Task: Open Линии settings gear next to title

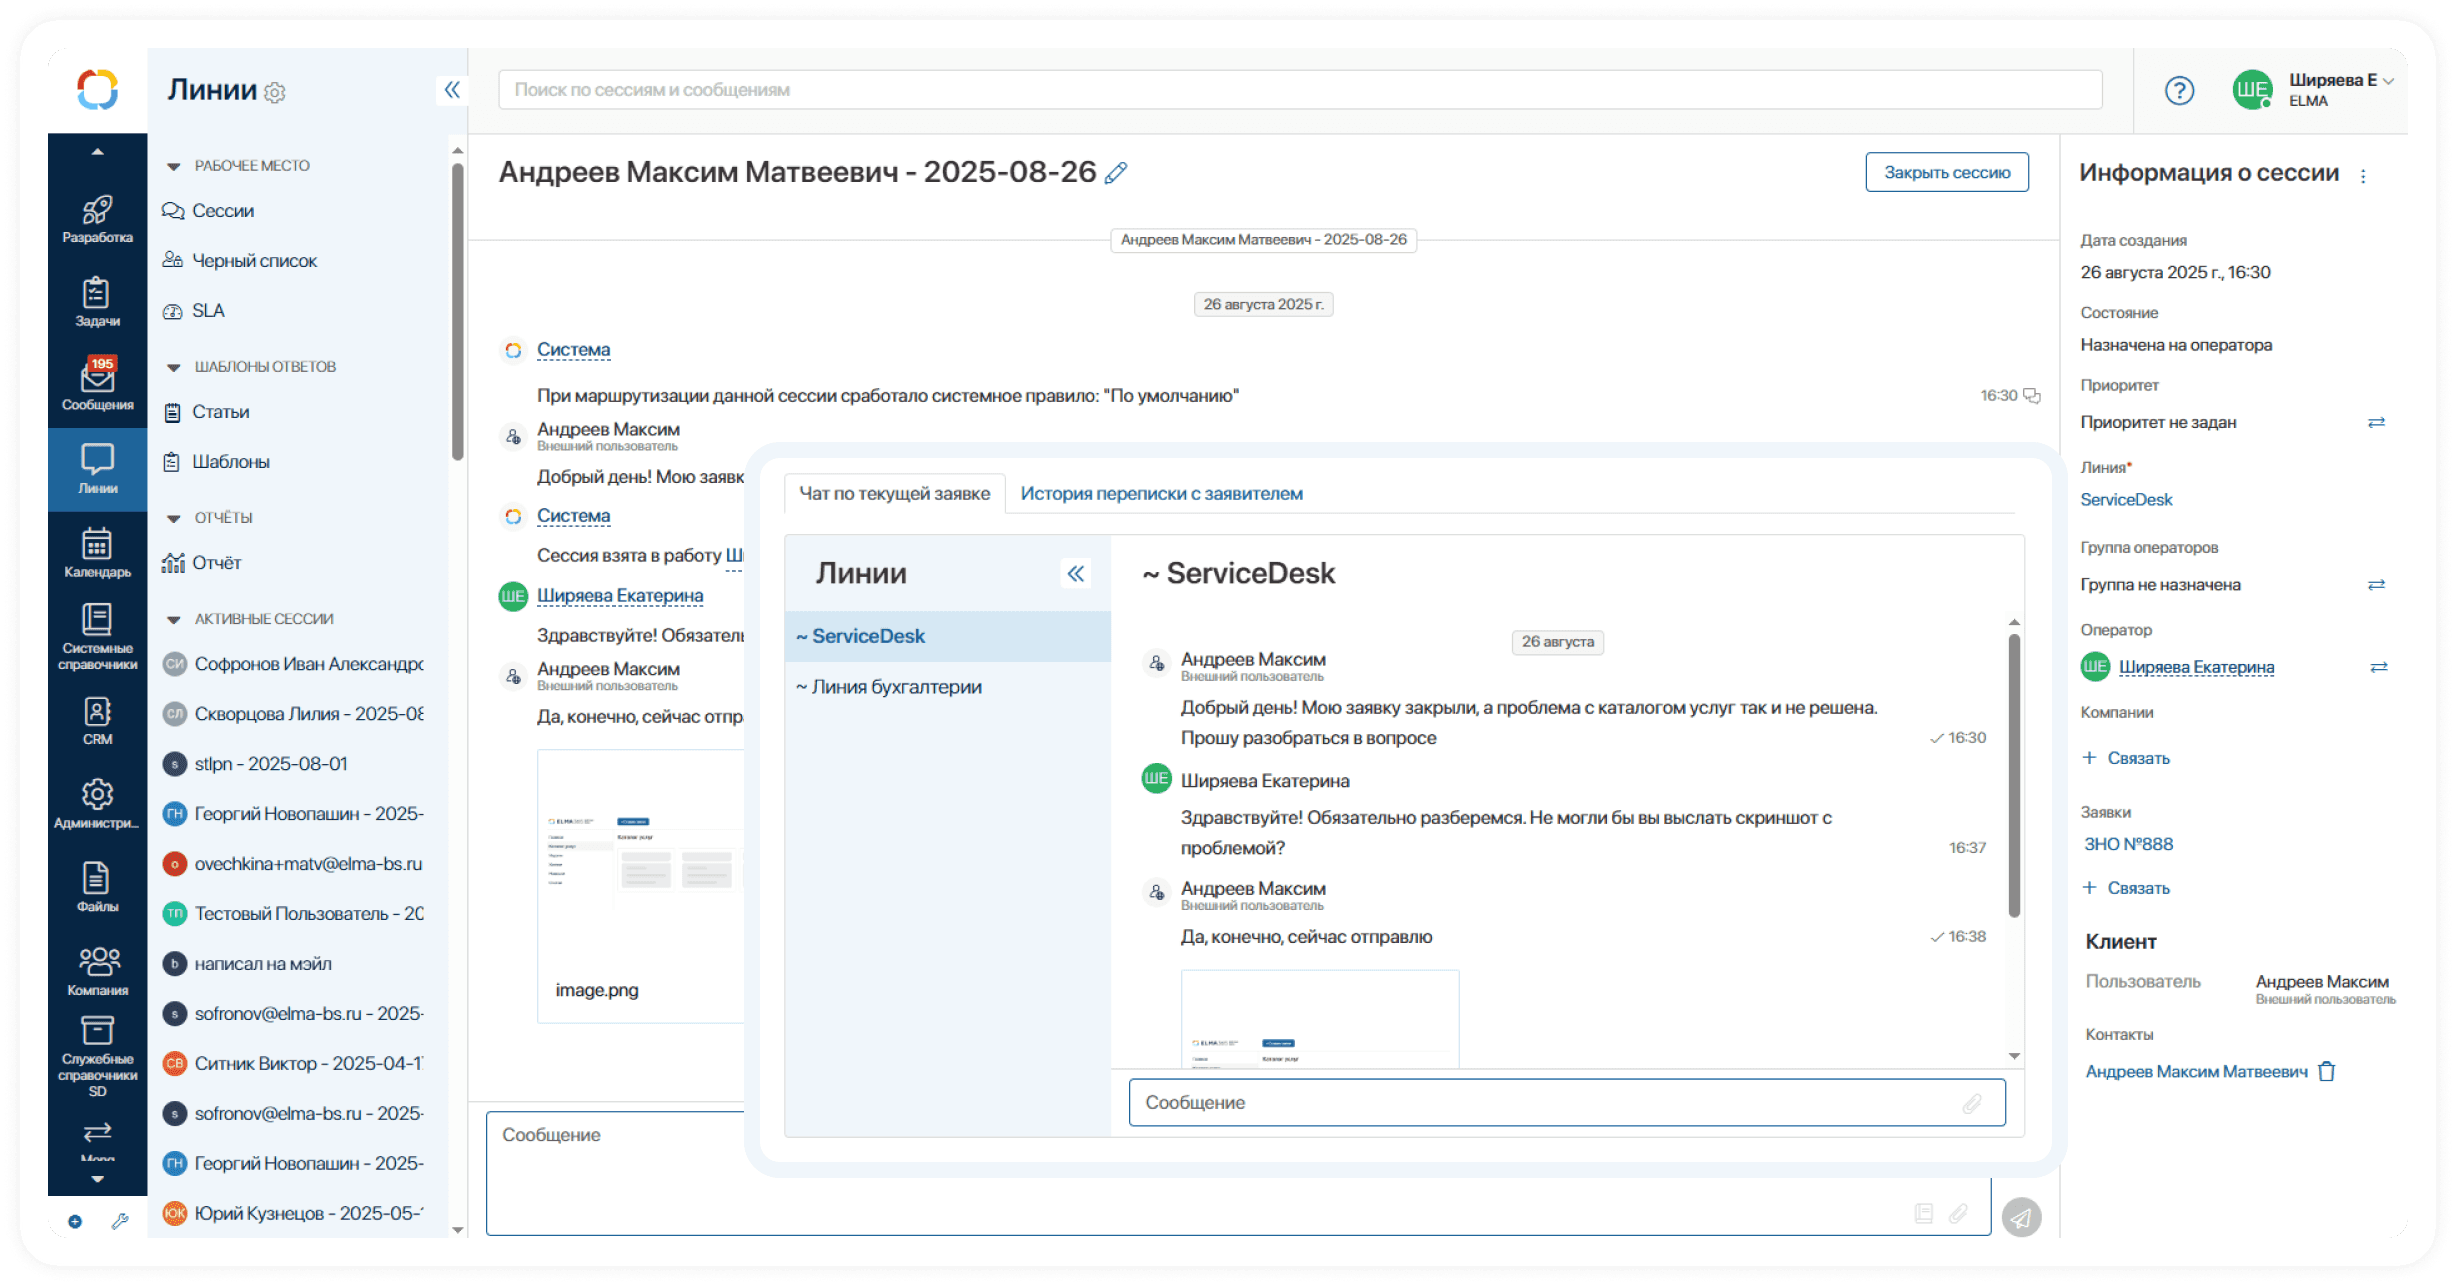Action: (275, 92)
